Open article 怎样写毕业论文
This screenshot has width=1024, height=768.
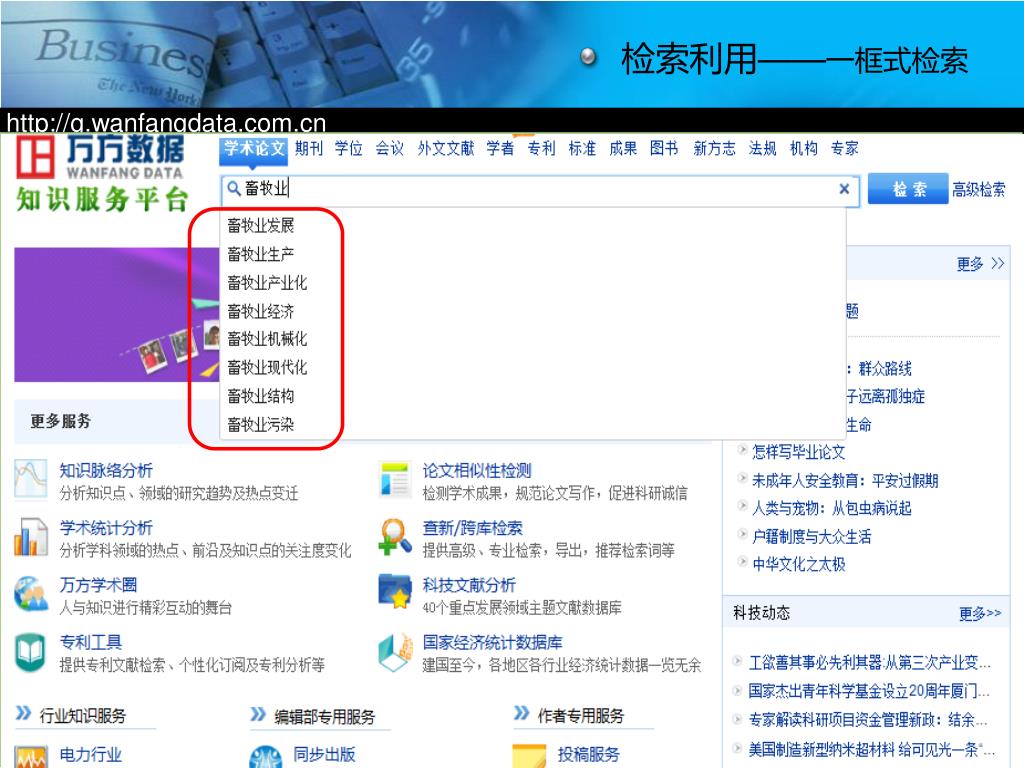[799, 452]
